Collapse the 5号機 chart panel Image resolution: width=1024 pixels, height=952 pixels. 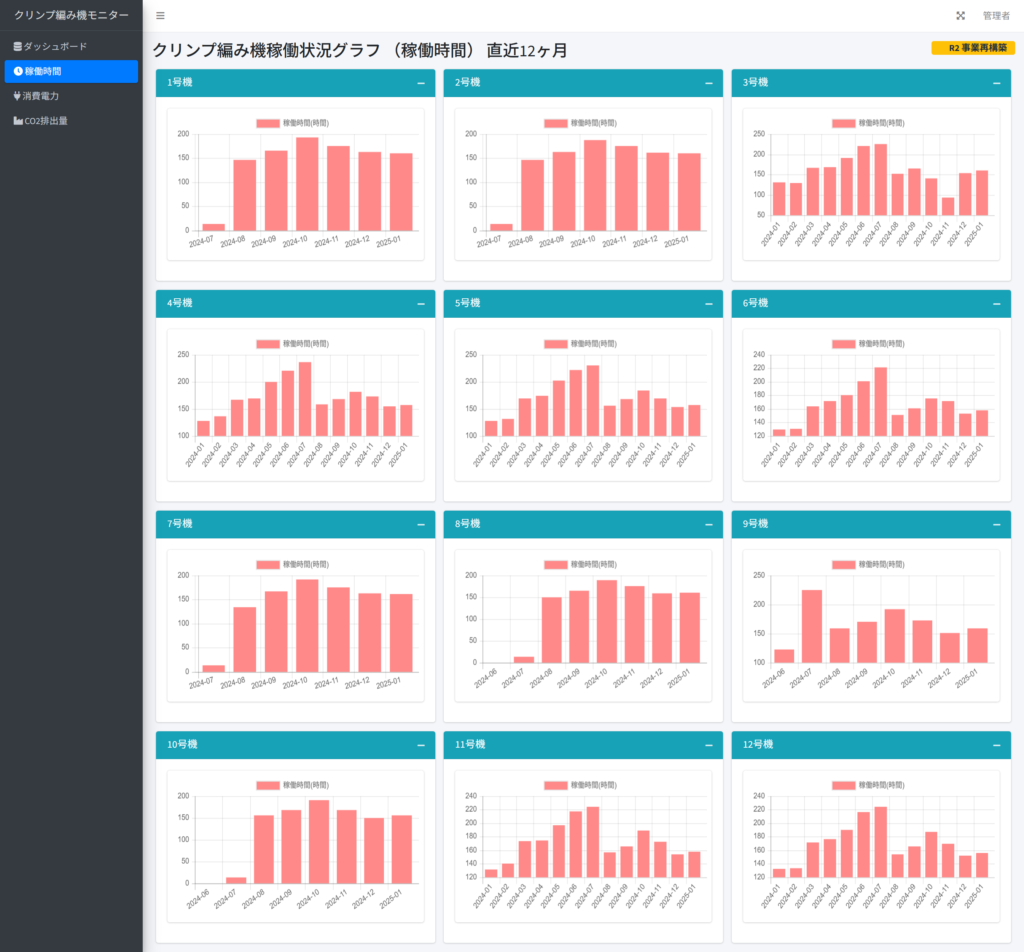709,304
